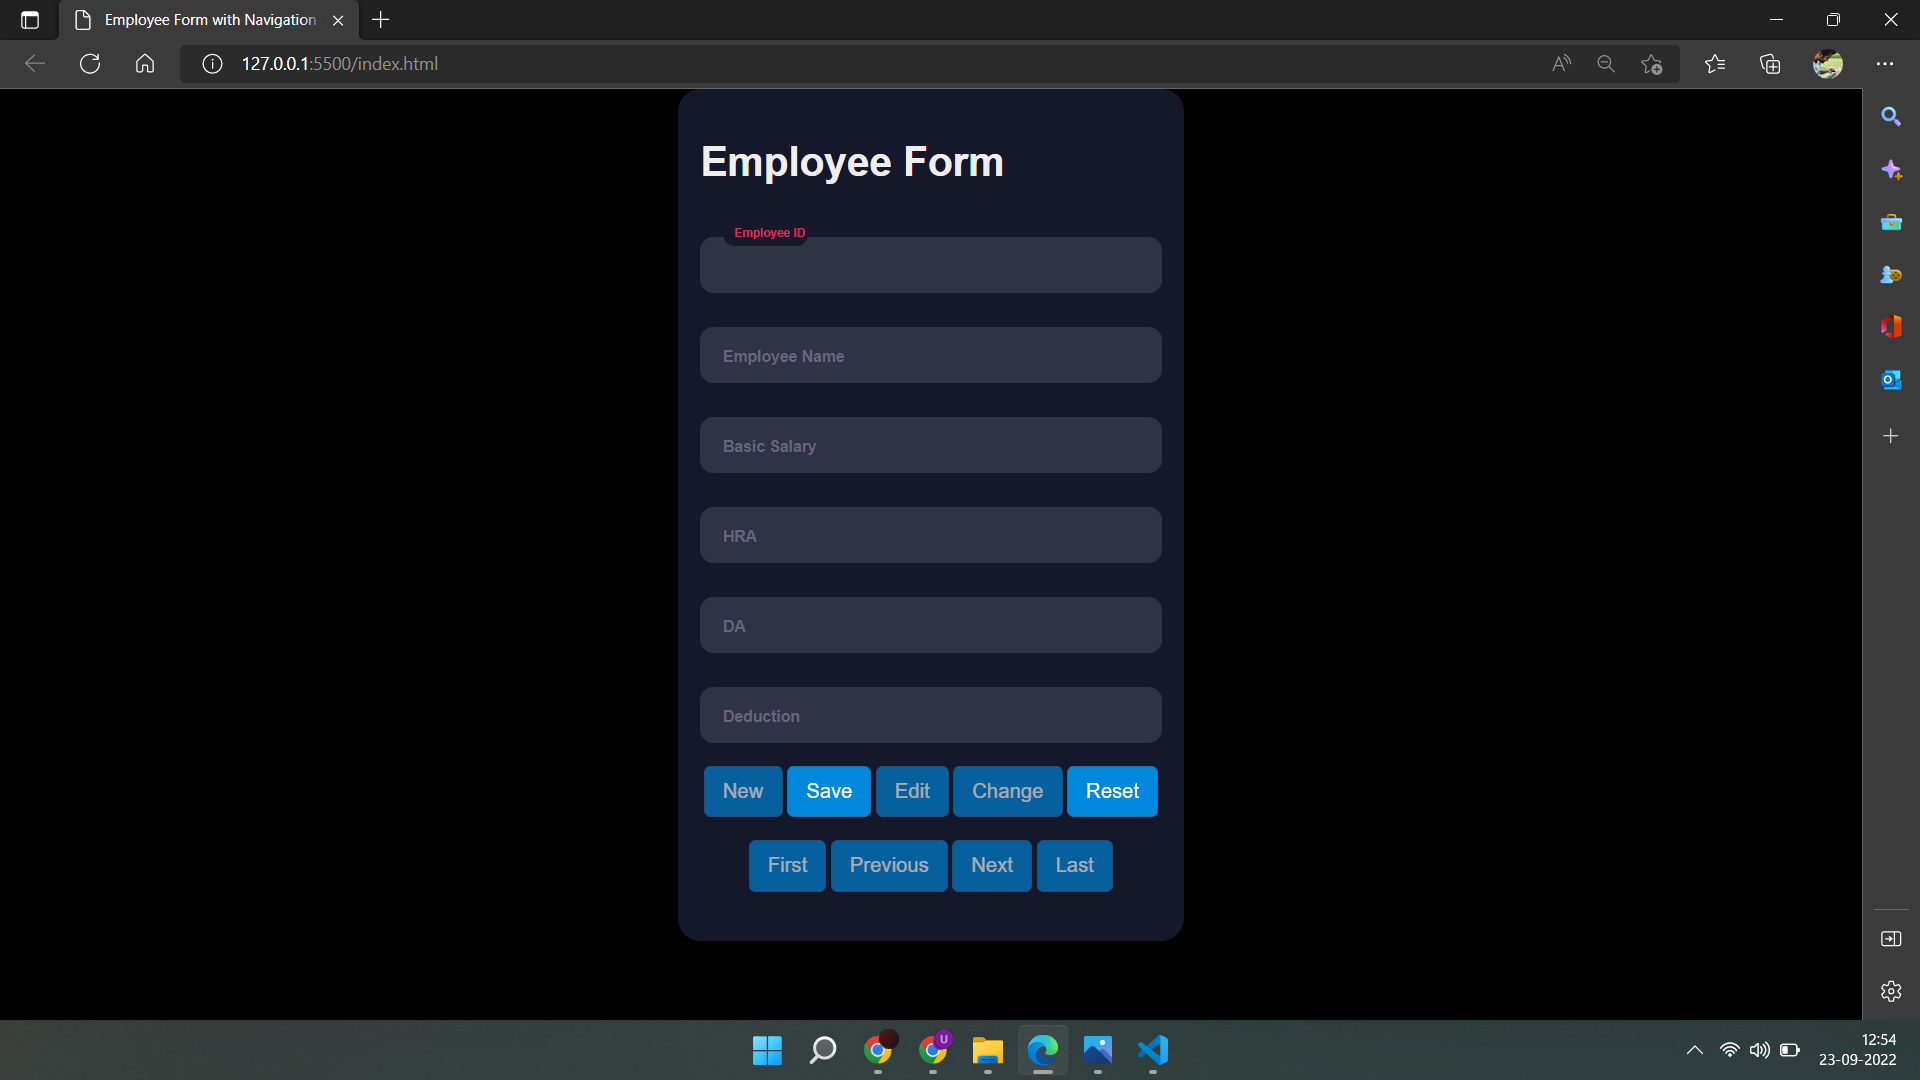Open the Windows Start menu
The image size is (1920, 1080).
[x=766, y=1051]
